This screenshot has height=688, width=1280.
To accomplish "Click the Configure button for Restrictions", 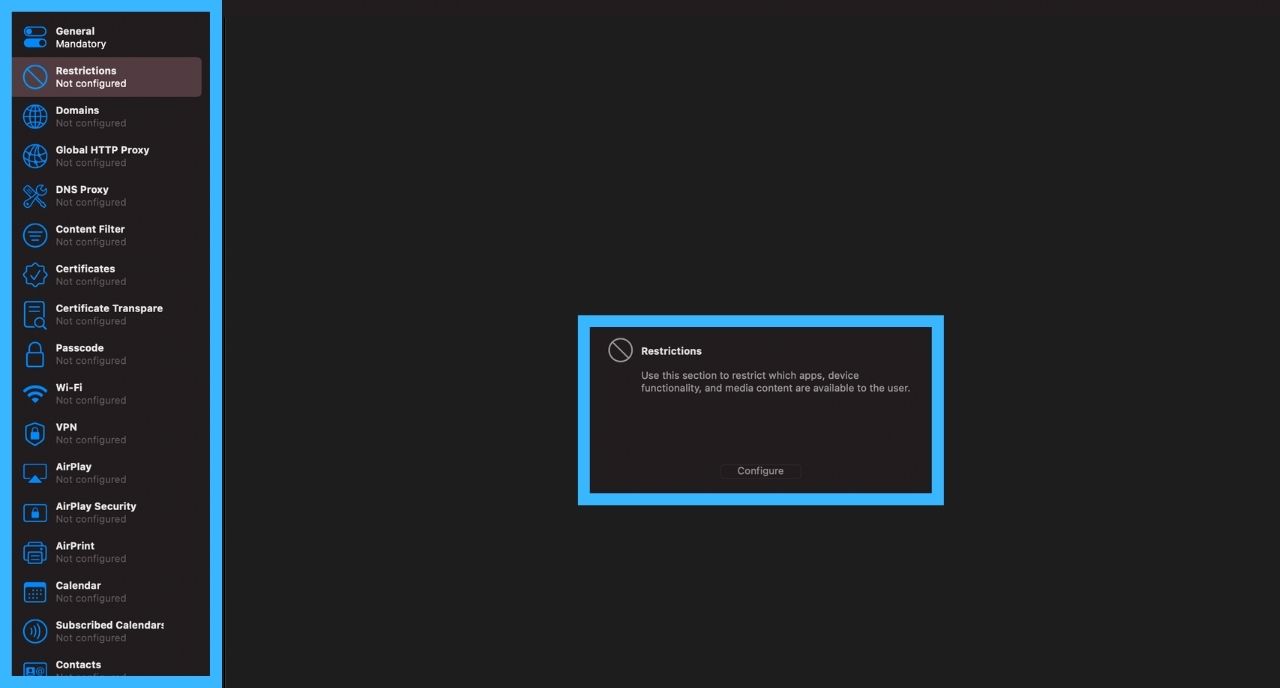I will point(760,471).
